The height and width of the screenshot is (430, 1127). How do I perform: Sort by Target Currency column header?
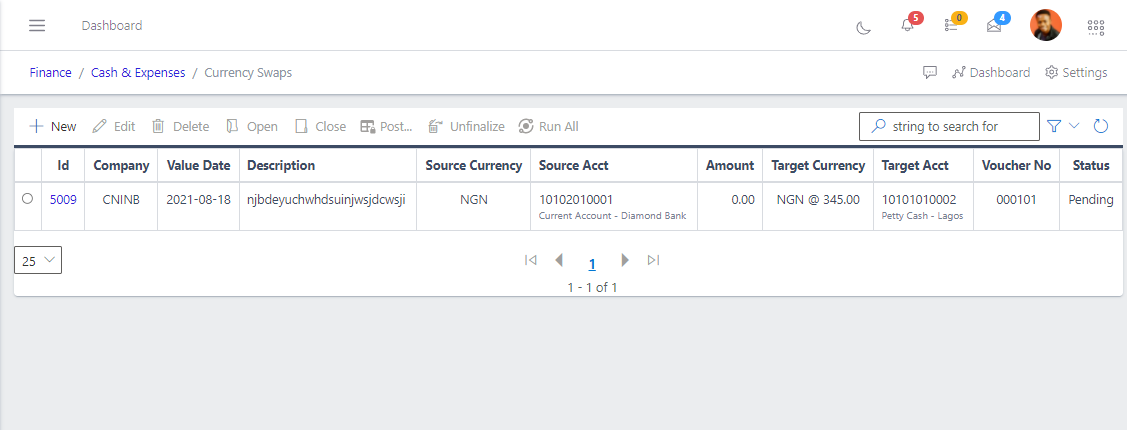click(x=818, y=165)
